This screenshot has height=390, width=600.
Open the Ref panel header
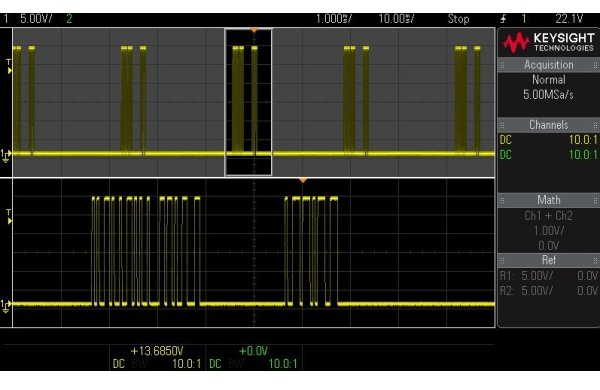(x=548, y=260)
